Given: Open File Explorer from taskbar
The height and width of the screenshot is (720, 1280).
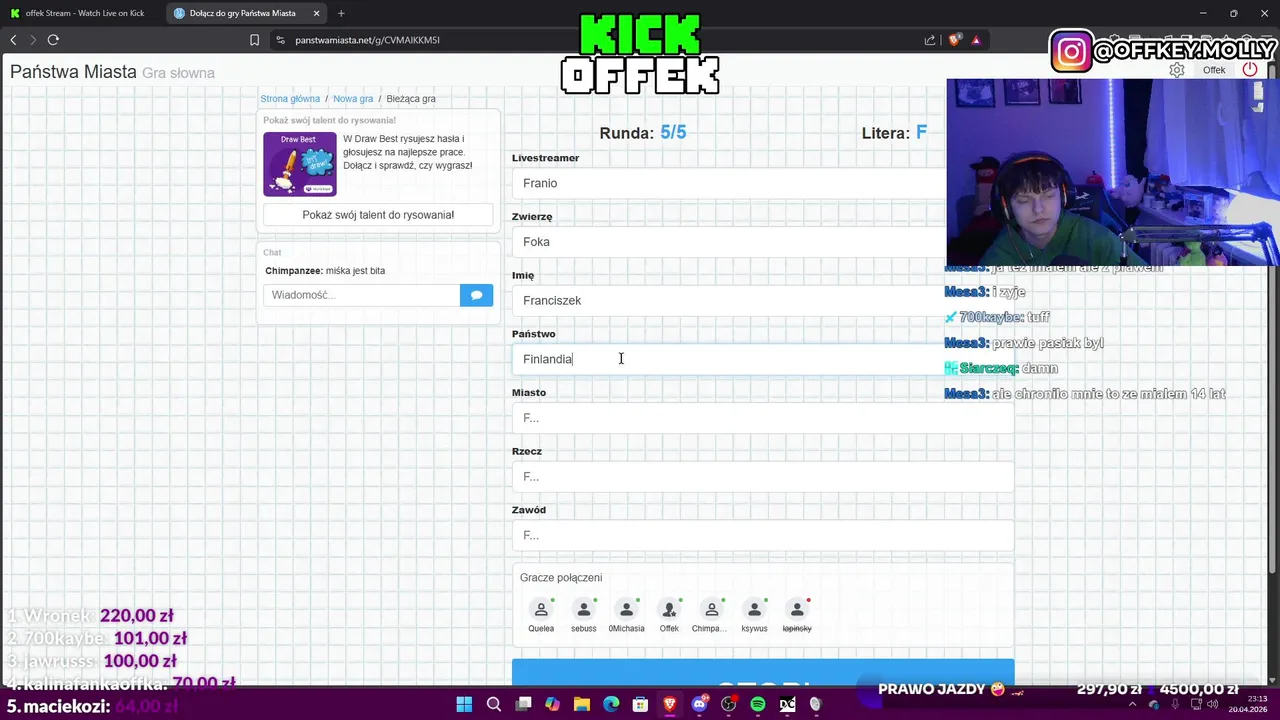Looking at the screenshot, I should click(582, 705).
